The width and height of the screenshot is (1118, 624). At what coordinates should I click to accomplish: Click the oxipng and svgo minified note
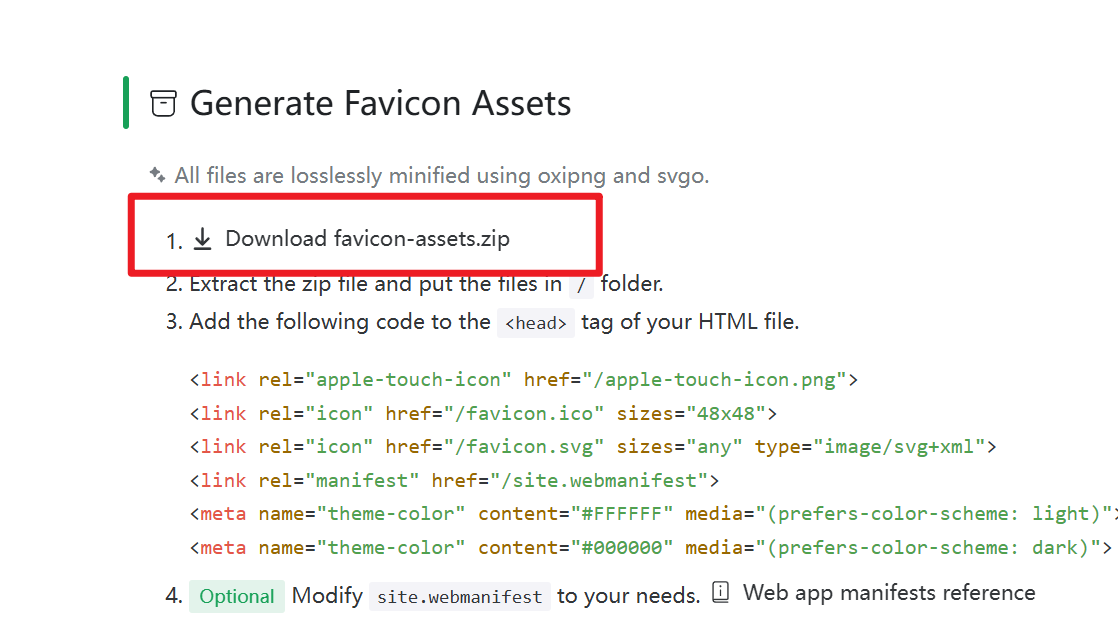(x=441, y=175)
